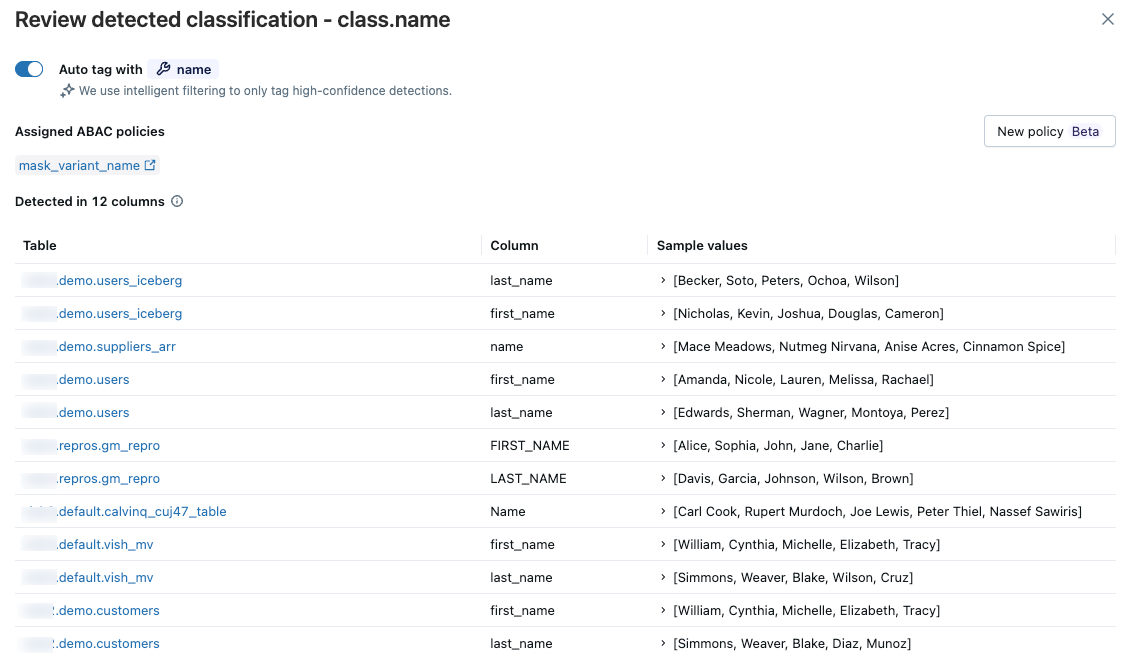Disable the Auto tag with name toggle

[x=28, y=69]
